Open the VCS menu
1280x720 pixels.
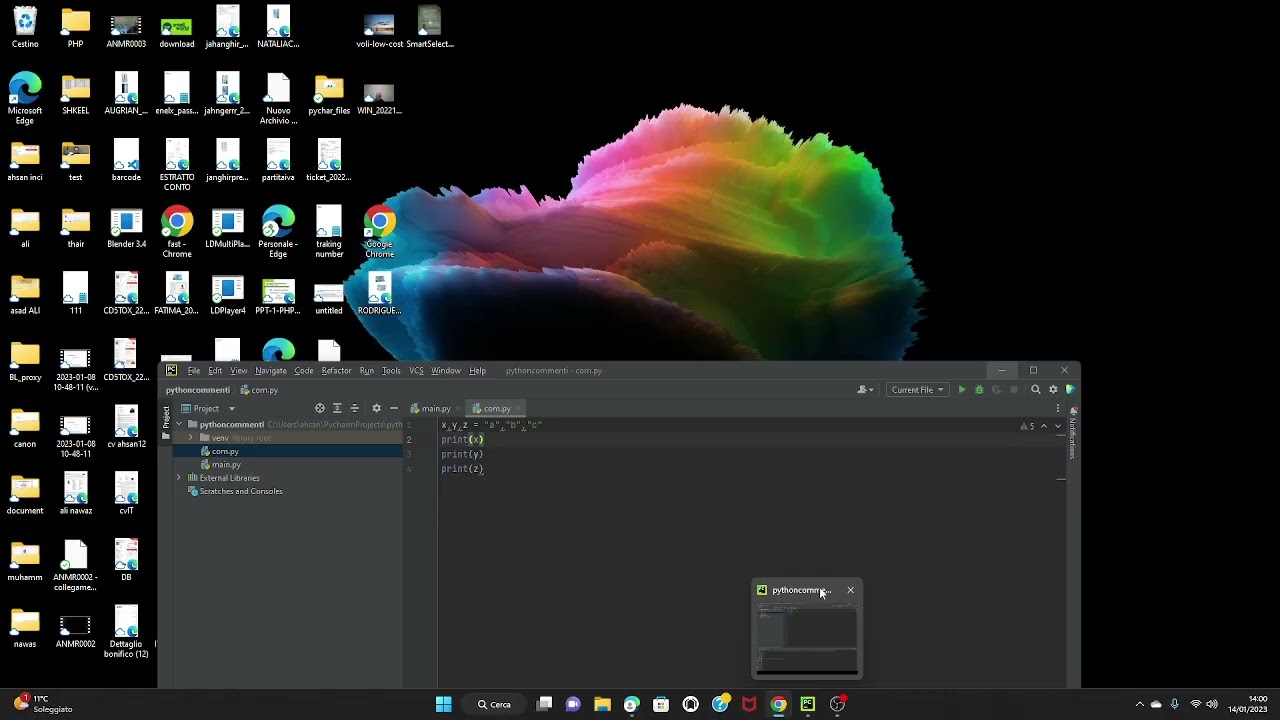[416, 371]
